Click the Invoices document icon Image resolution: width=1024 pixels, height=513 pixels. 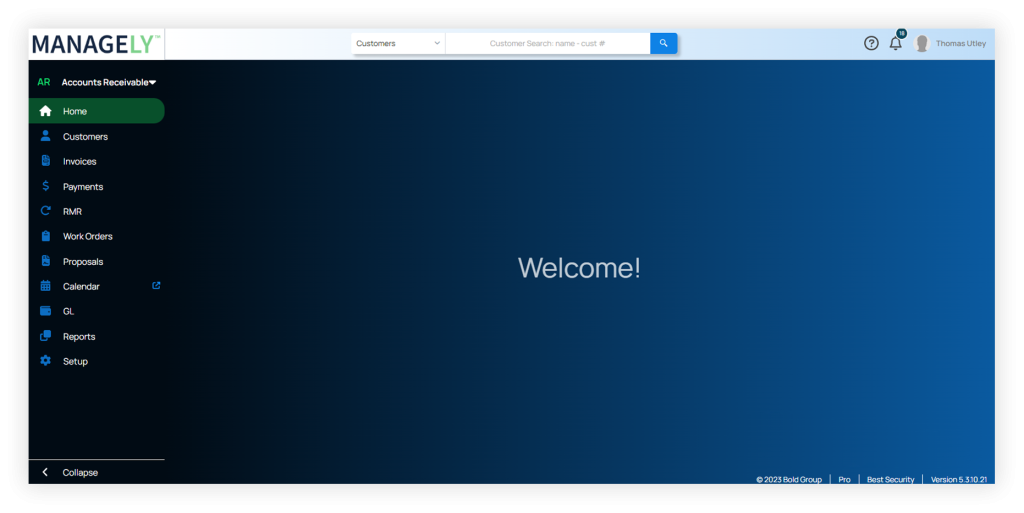point(45,161)
